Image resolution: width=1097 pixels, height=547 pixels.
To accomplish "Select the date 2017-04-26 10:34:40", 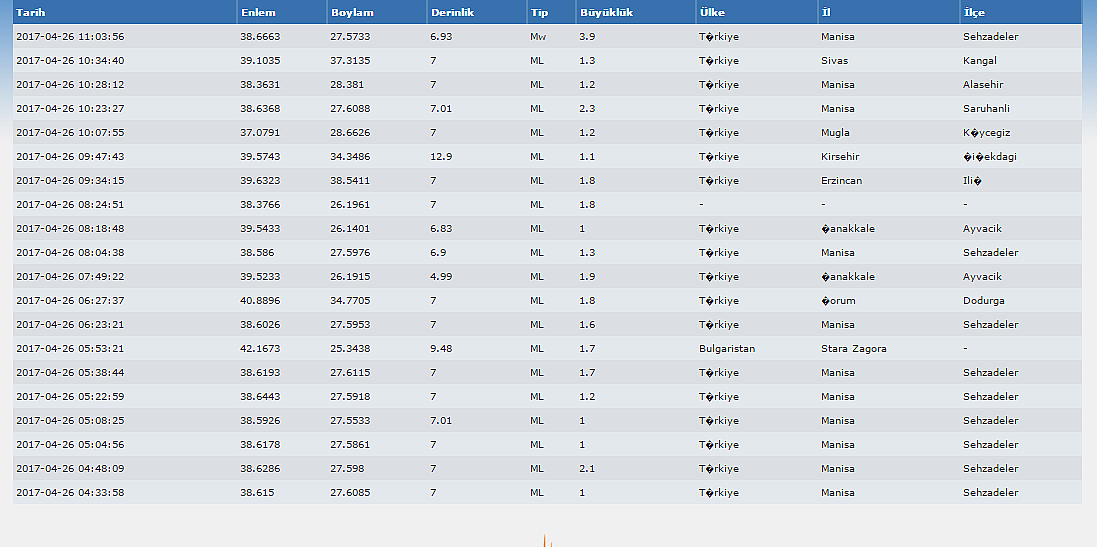I will tap(70, 60).
